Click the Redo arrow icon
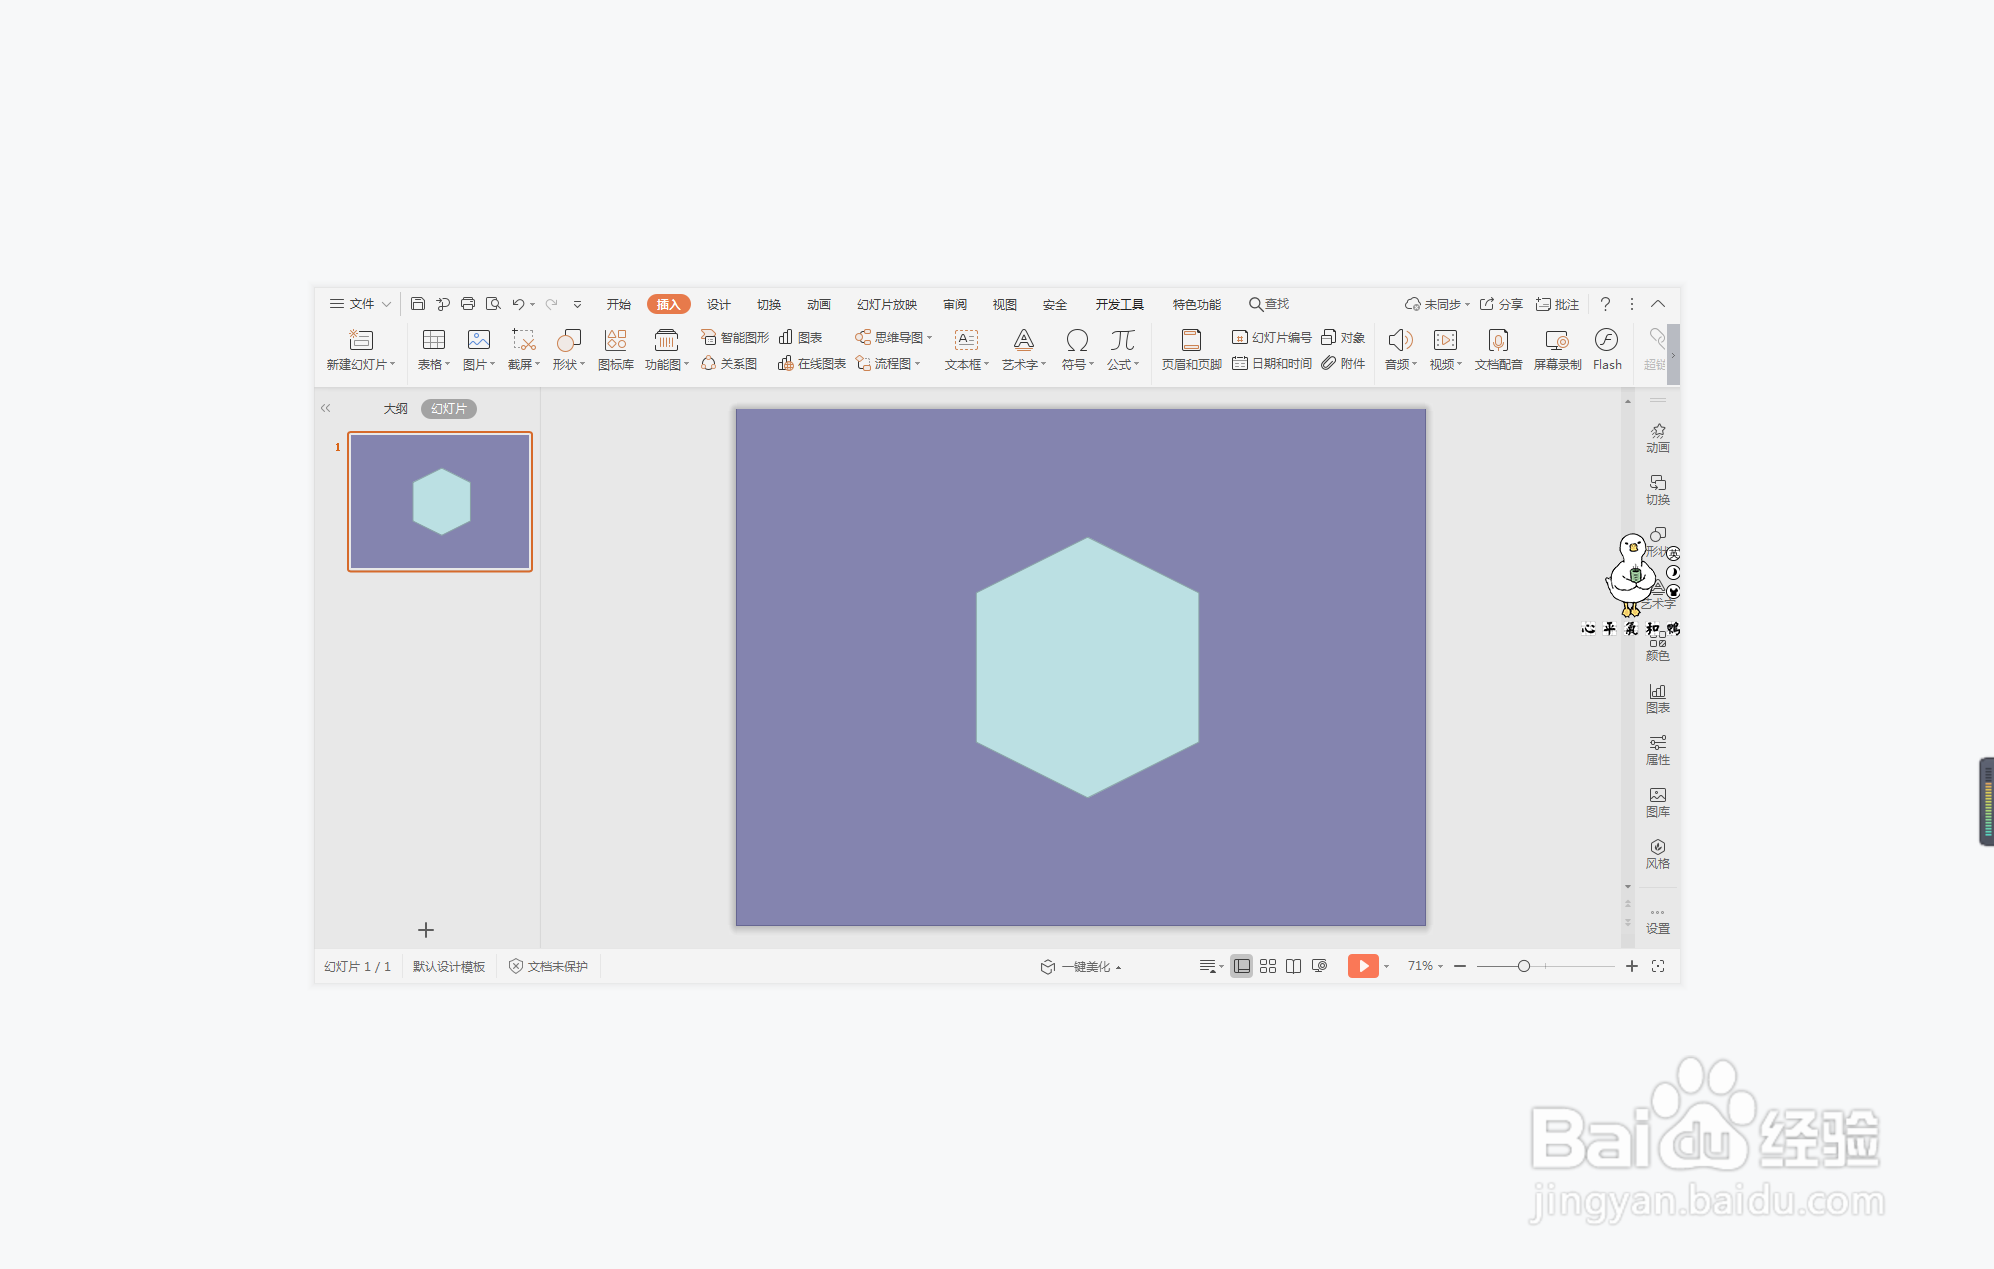 pos(551,304)
